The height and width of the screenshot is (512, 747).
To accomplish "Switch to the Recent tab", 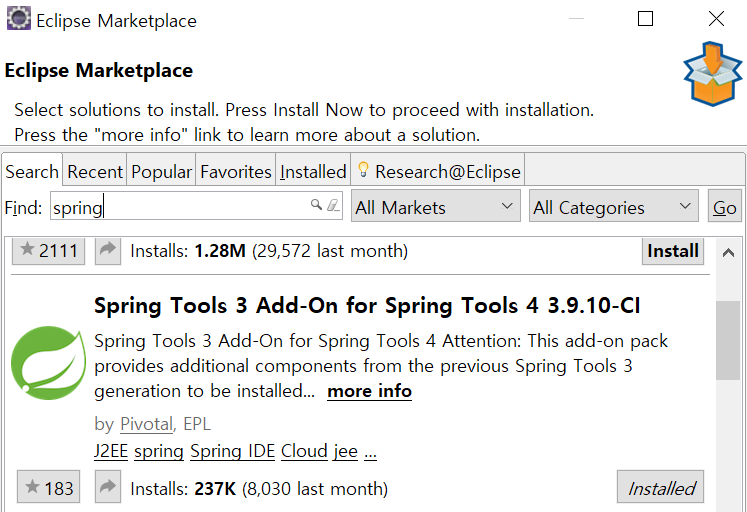I will point(95,171).
